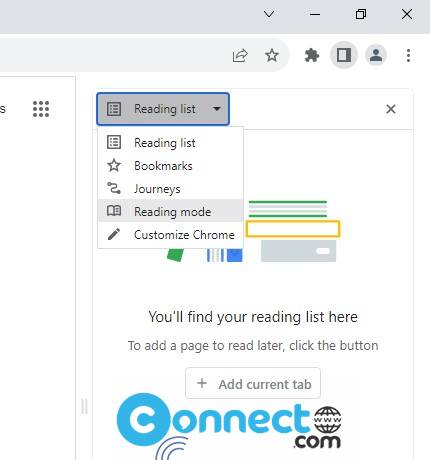Click the open book Reading mode icon
The width and height of the screenshot is (430, 460).
click(x=114, y=211)
